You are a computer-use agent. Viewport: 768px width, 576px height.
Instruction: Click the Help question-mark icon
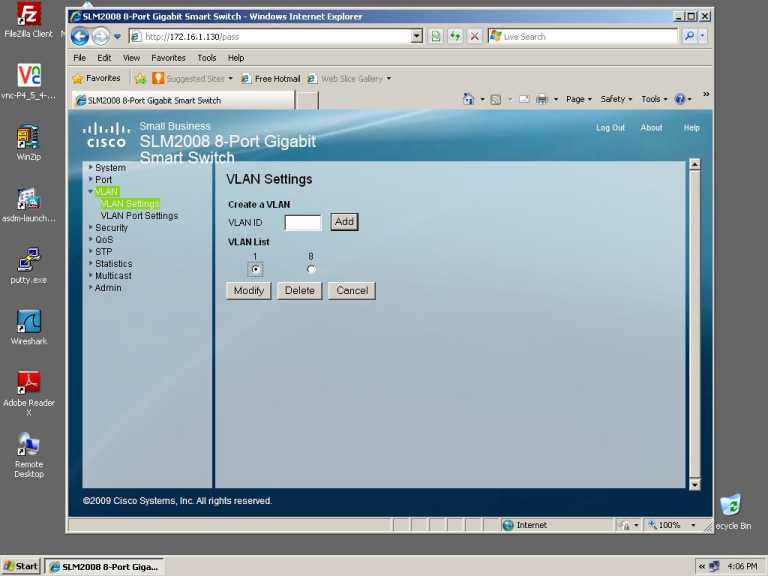[x=680, y=99]
